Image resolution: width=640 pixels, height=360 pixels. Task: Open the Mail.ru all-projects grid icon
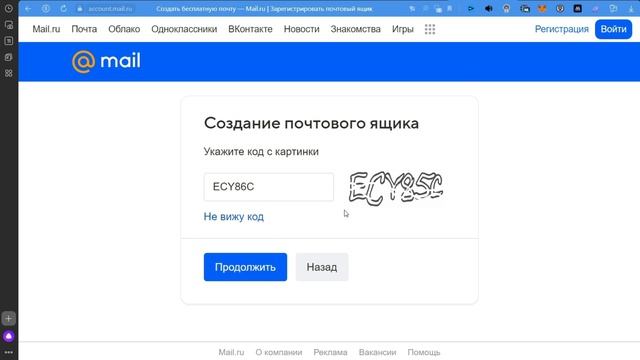pyautogui.click(x=430, y=29)
